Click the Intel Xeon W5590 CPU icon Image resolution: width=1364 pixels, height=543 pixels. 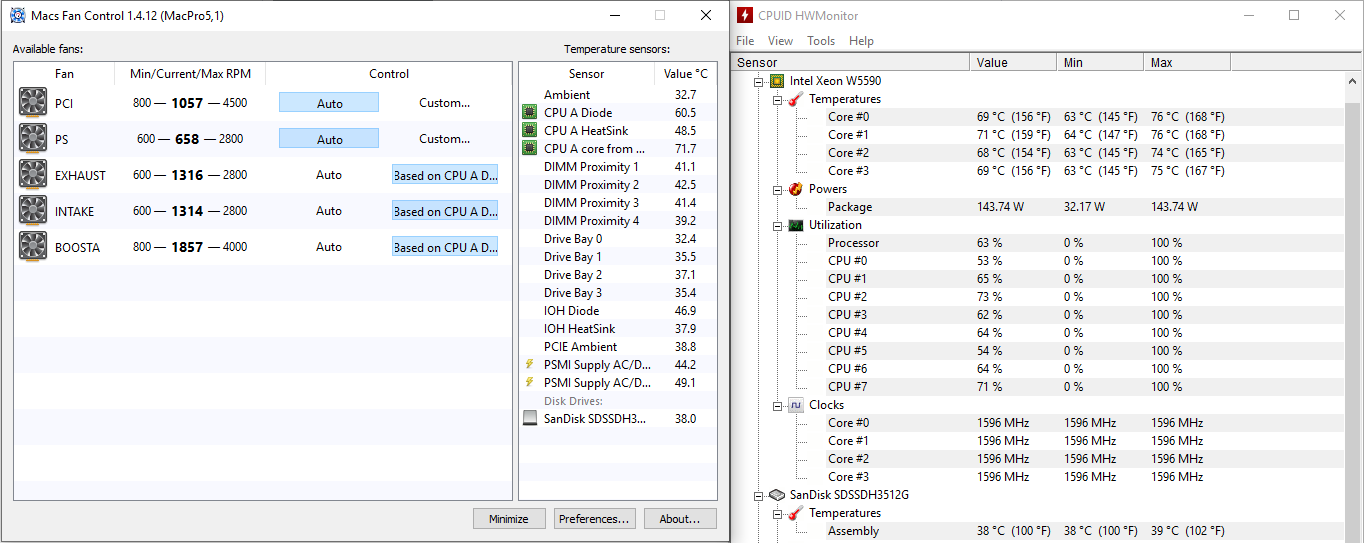pyautogui.click(x=777, y=80)
